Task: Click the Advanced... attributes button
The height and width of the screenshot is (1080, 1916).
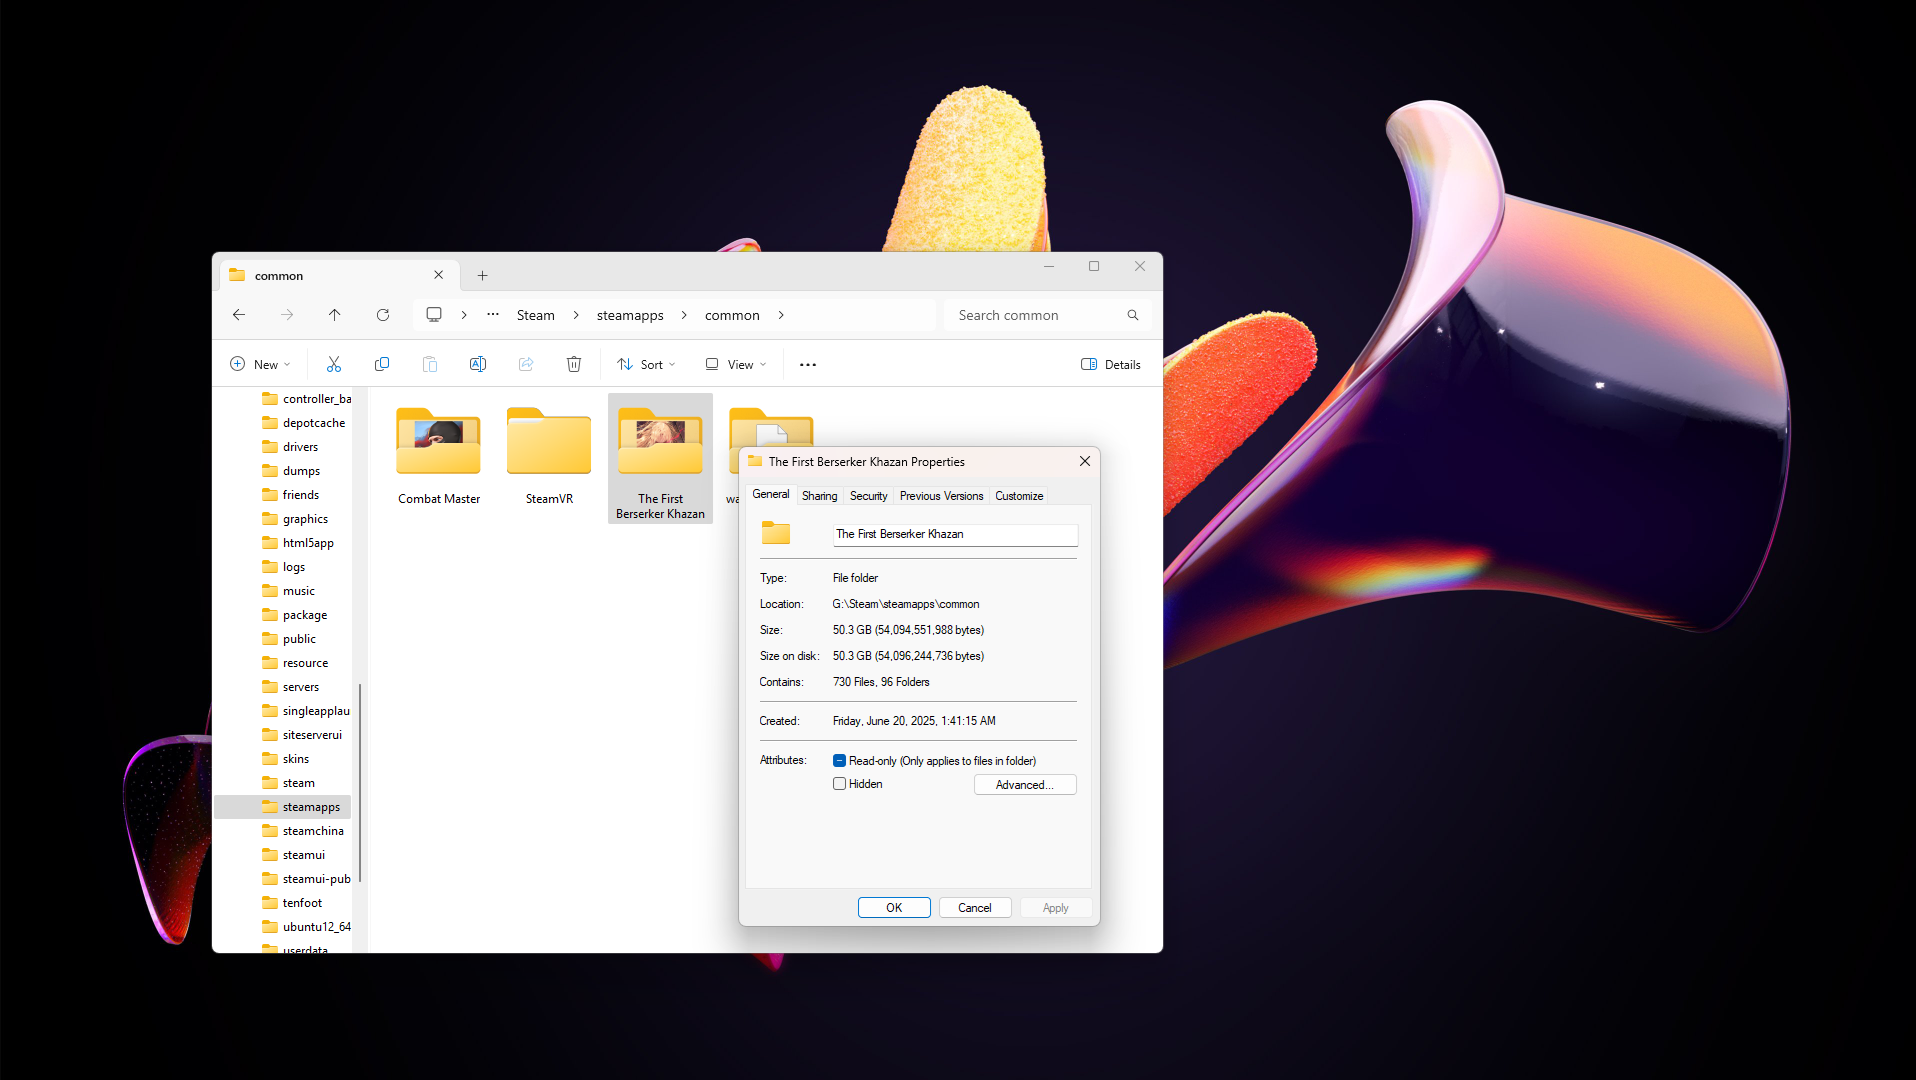Action: point(1025,785)
